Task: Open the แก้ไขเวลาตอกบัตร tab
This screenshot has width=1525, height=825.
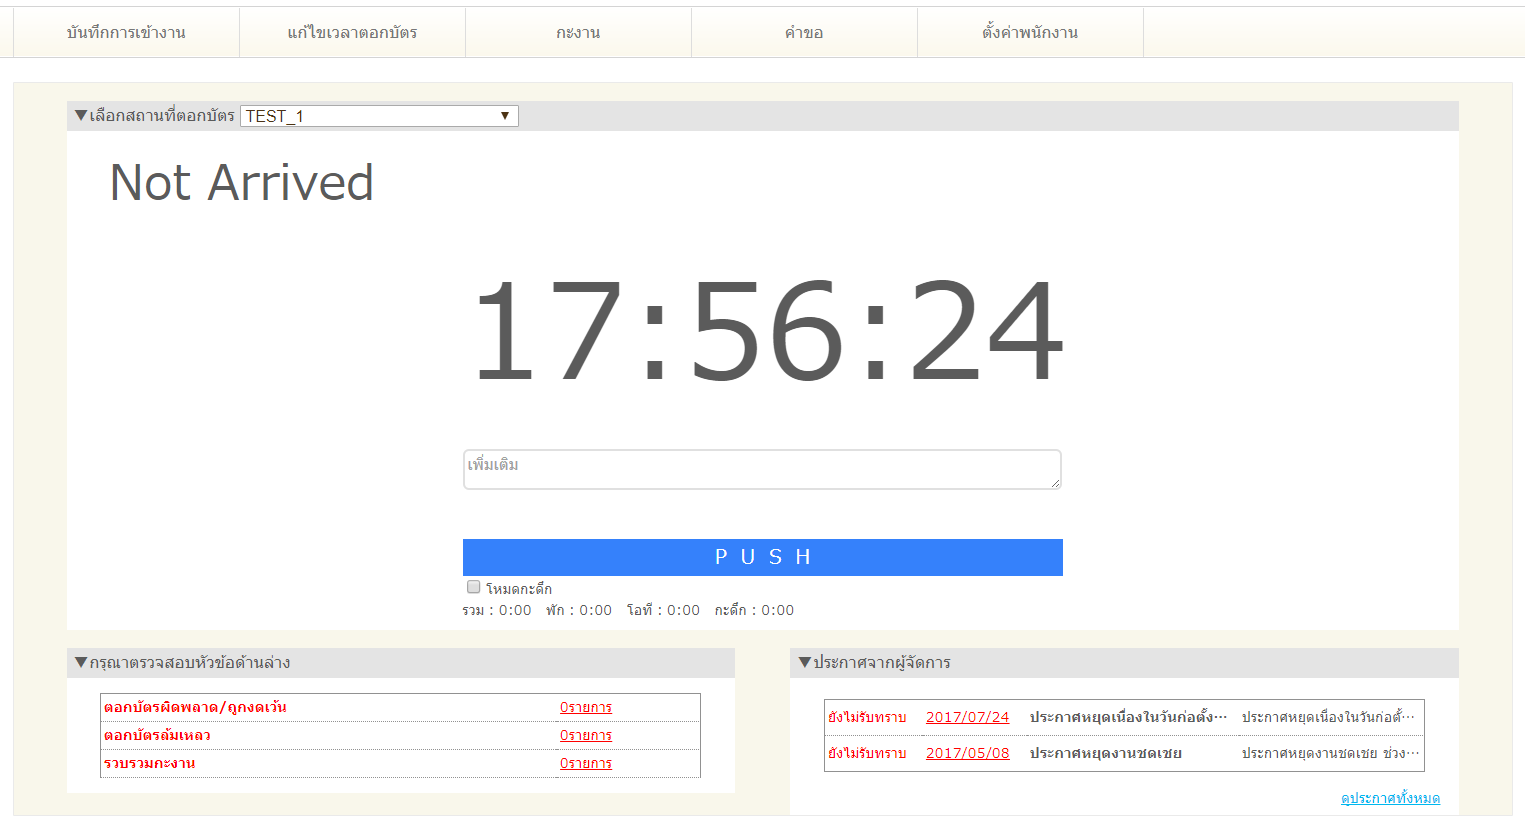Action: pyautogui.click(x=352, y=33)
